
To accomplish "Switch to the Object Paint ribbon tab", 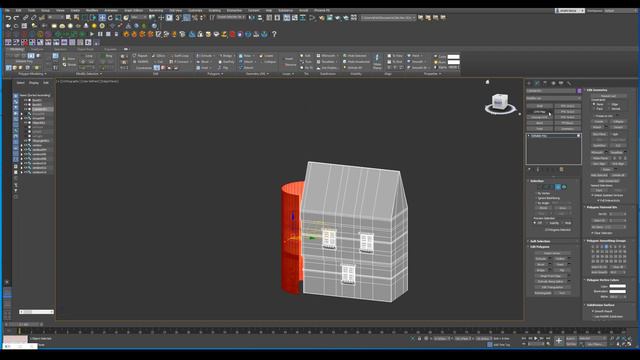I will click(x=85, y=49).
